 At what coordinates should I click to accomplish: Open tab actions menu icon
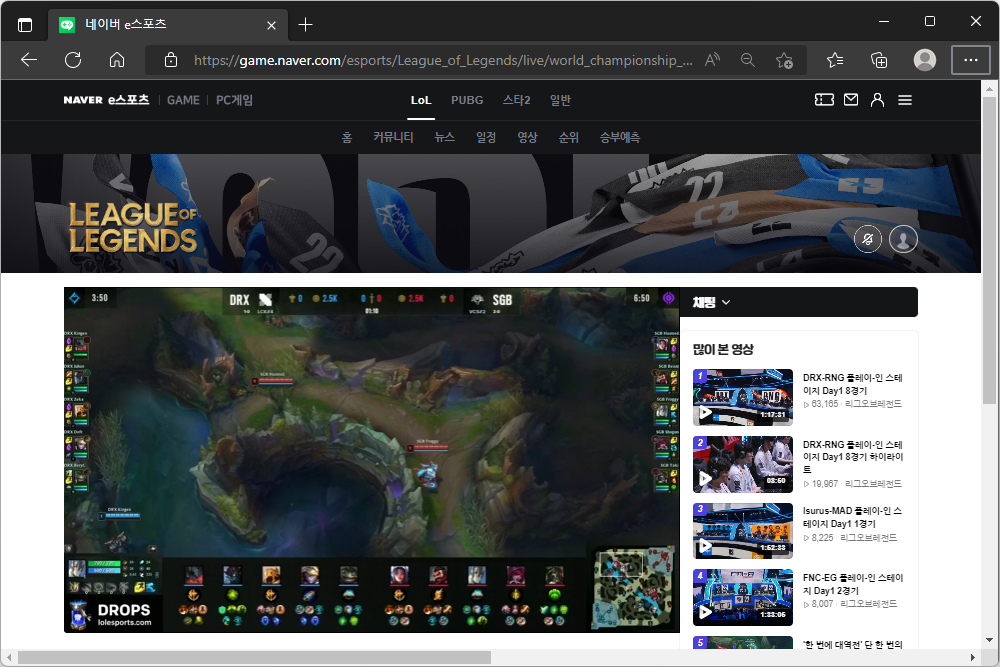(25, 25)
